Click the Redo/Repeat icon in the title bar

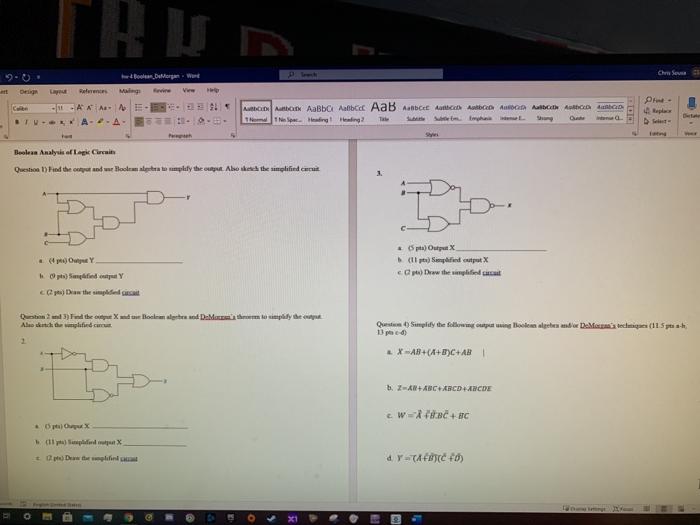25,77
